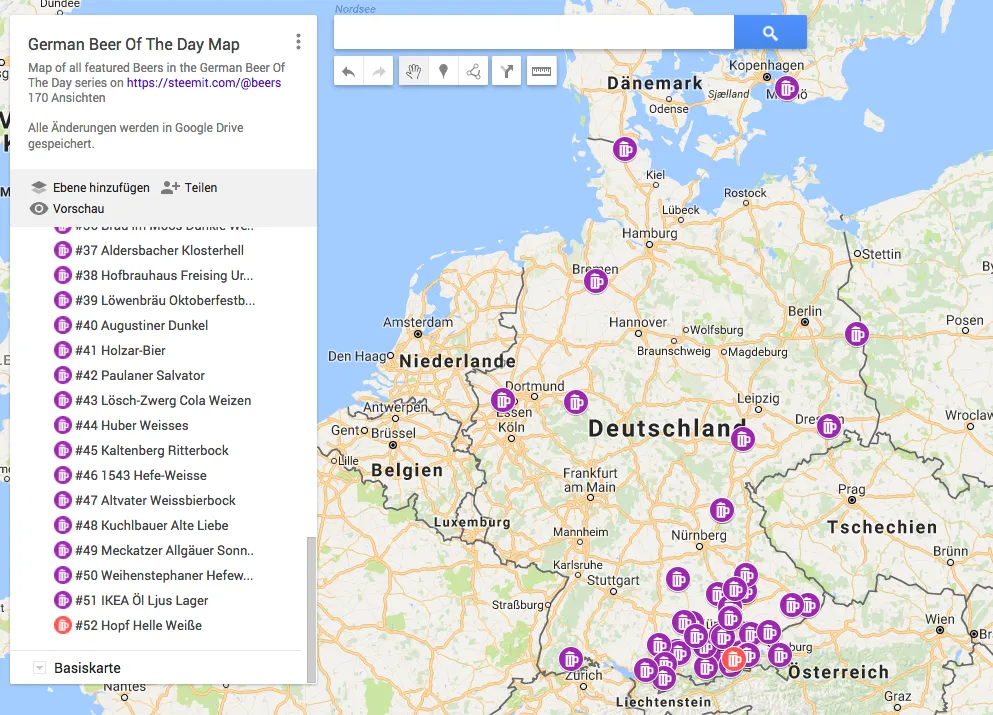Open the three-dot map options menu
993x715 pixels.
click(298, 42)
